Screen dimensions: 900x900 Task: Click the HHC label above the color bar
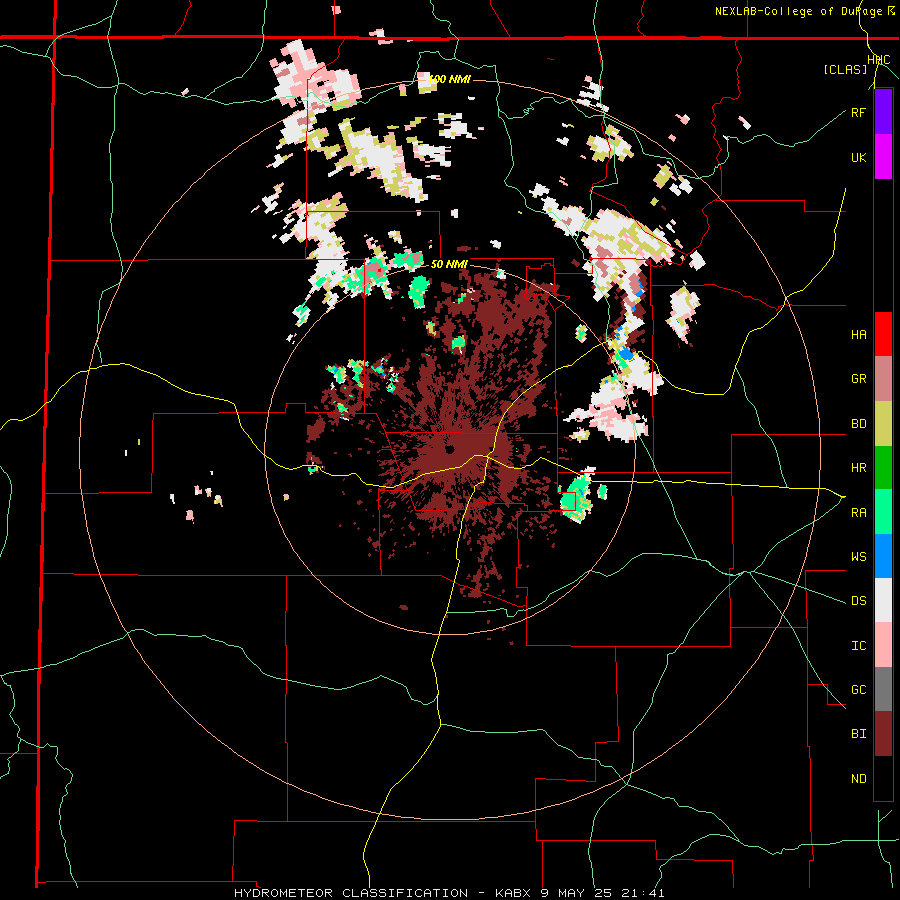[879, 60]
